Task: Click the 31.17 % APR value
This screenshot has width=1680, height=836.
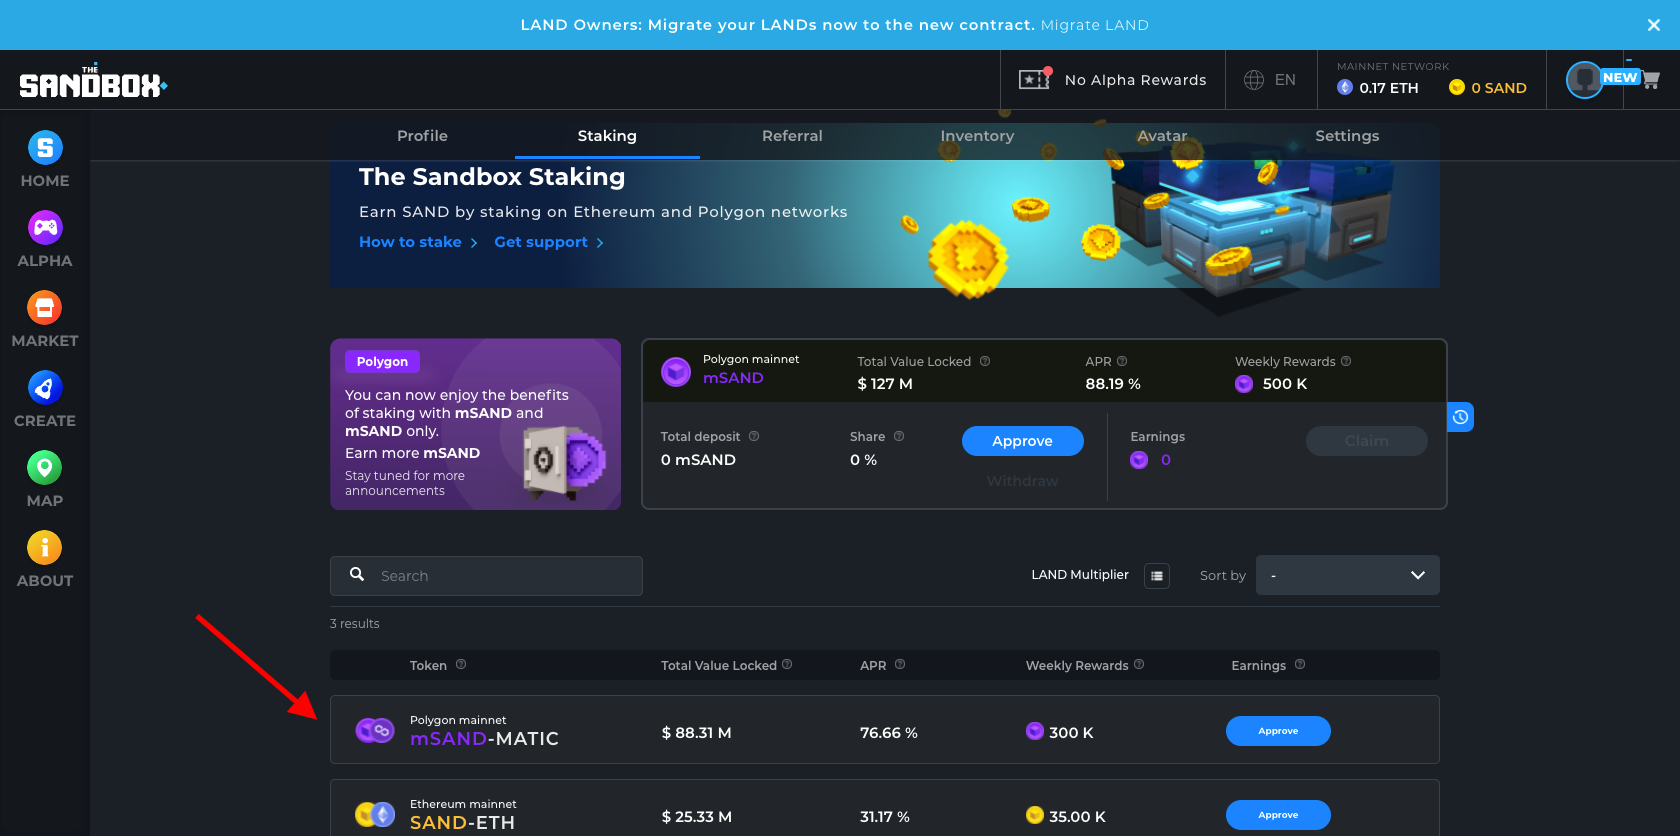Action: [x=885, y=817]
